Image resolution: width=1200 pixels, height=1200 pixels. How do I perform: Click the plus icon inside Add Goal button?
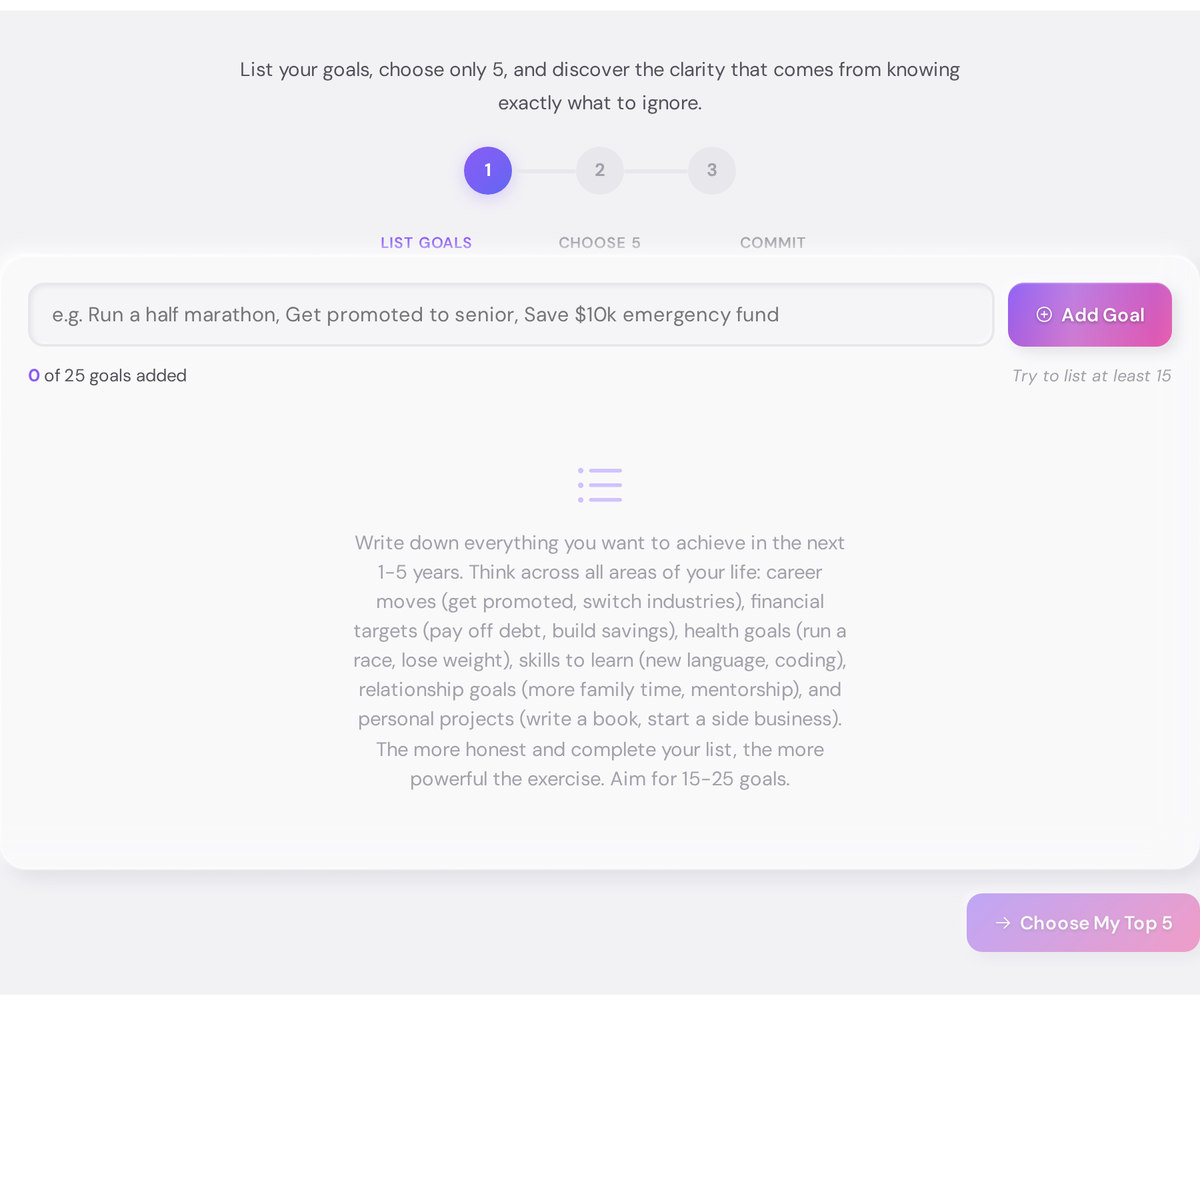coord(1044,314)
